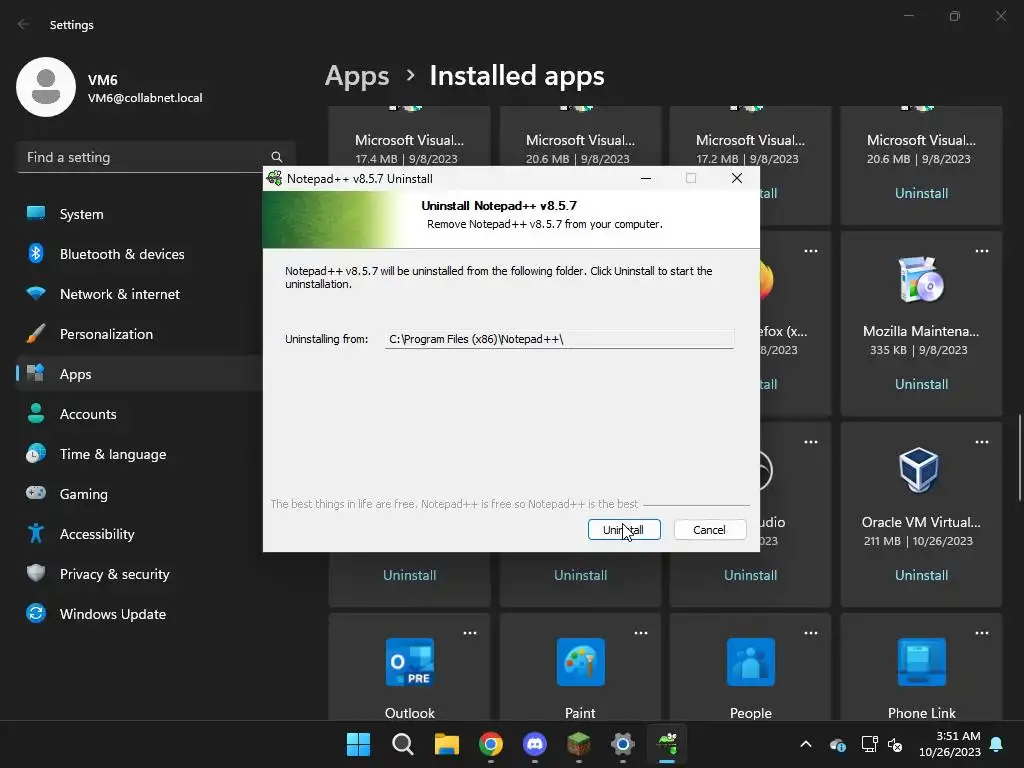Cancel the Notepad++ uninstallation
Image resolution: width=1024 pixels, height=768 pixels.
[x=709, y=530]
